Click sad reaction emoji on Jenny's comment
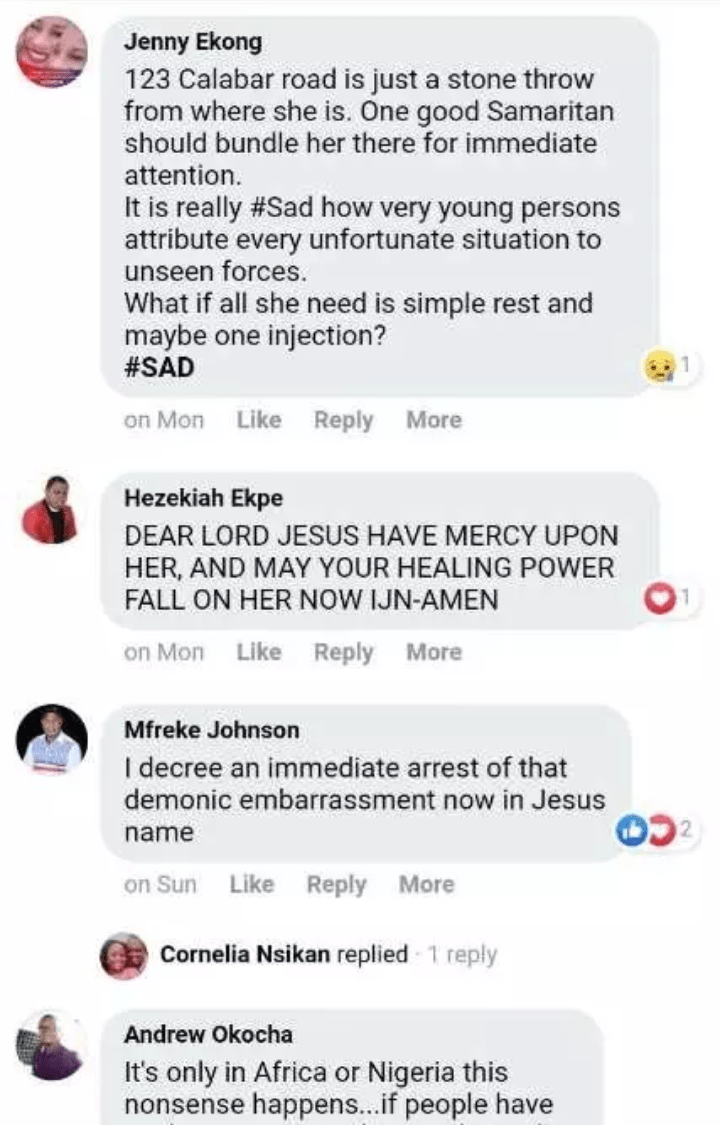Image resolution: width=720 pixels, height=1125 pixels. 658,369
